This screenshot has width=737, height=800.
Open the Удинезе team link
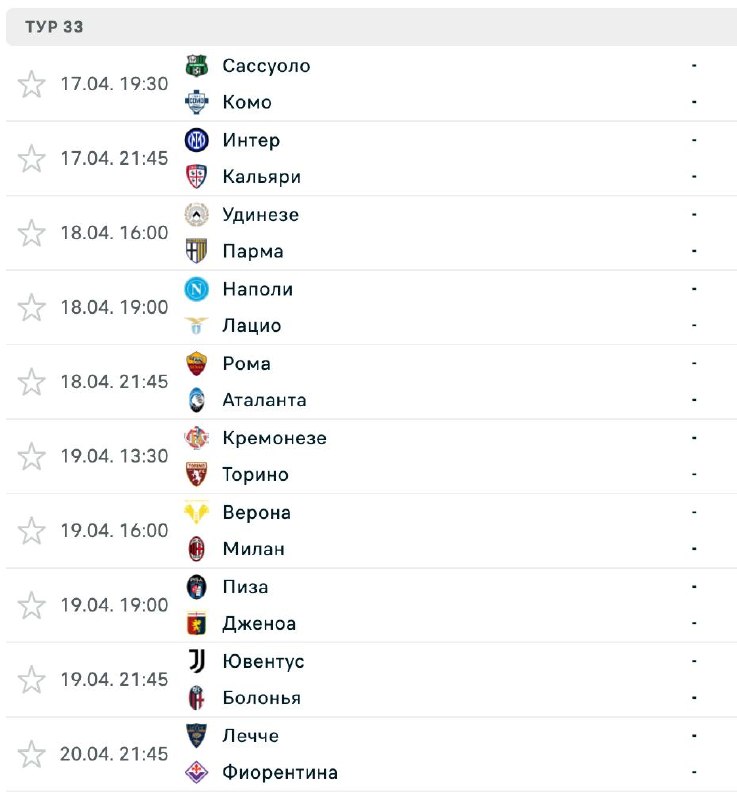pyautogui.click(x=260, y=215)
